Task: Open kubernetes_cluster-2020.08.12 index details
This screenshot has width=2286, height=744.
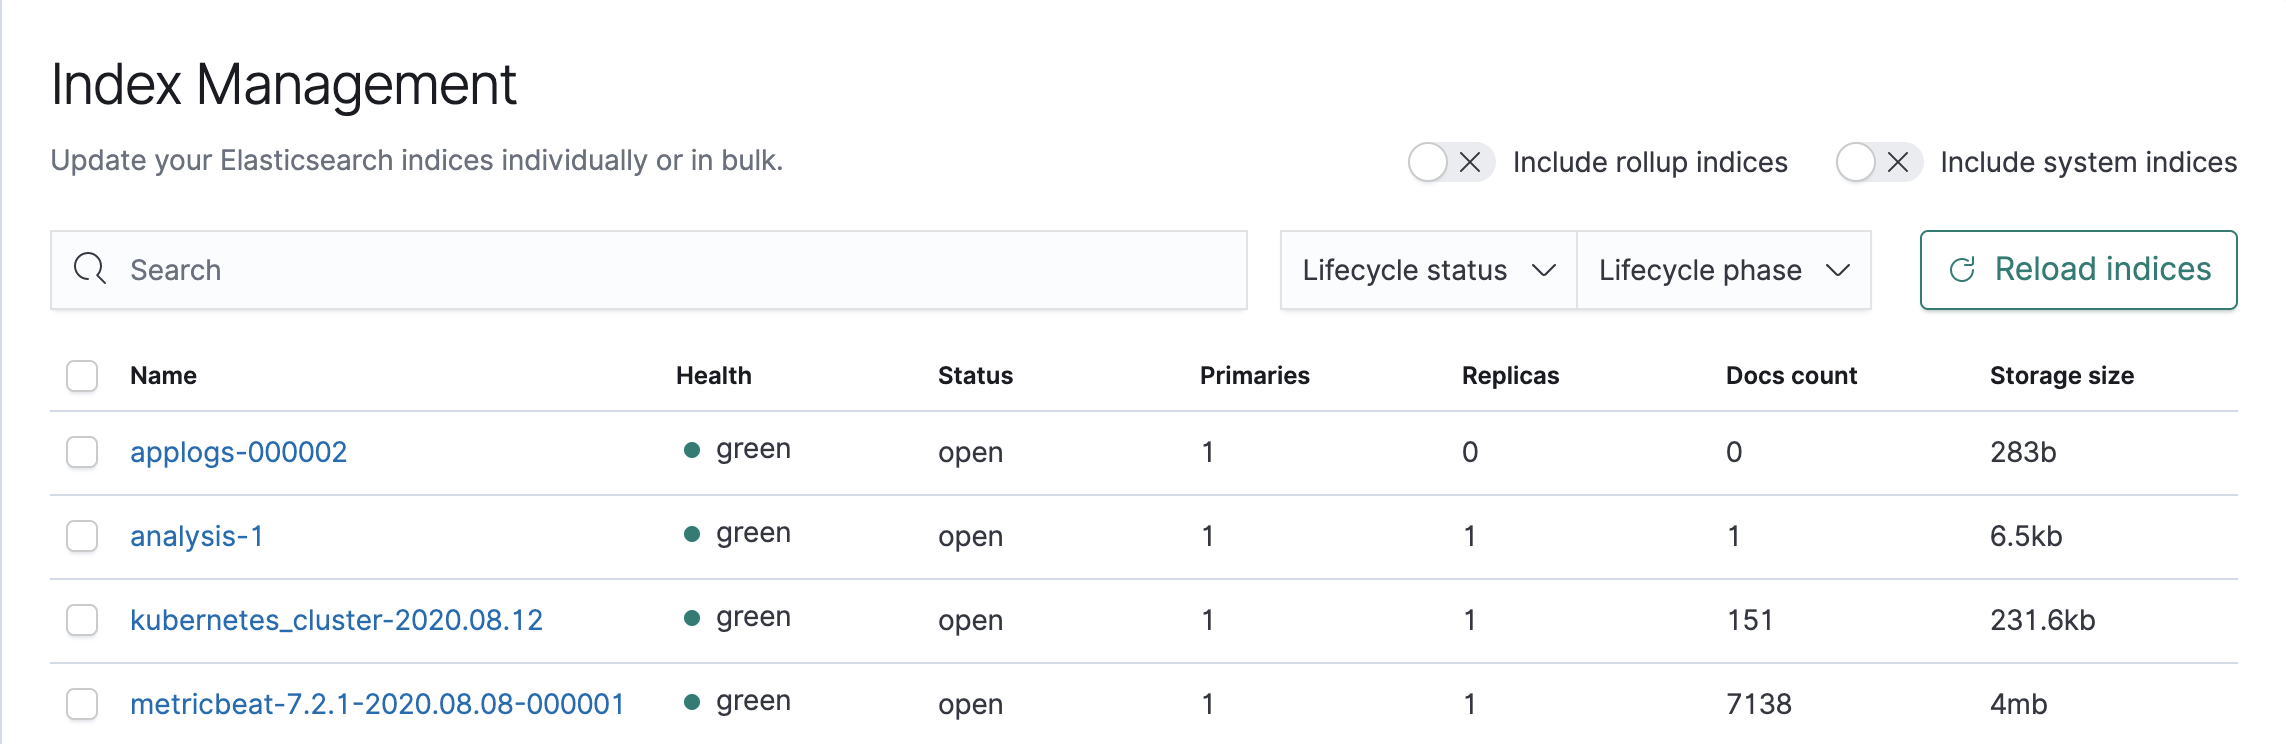Action: point(336,620)
